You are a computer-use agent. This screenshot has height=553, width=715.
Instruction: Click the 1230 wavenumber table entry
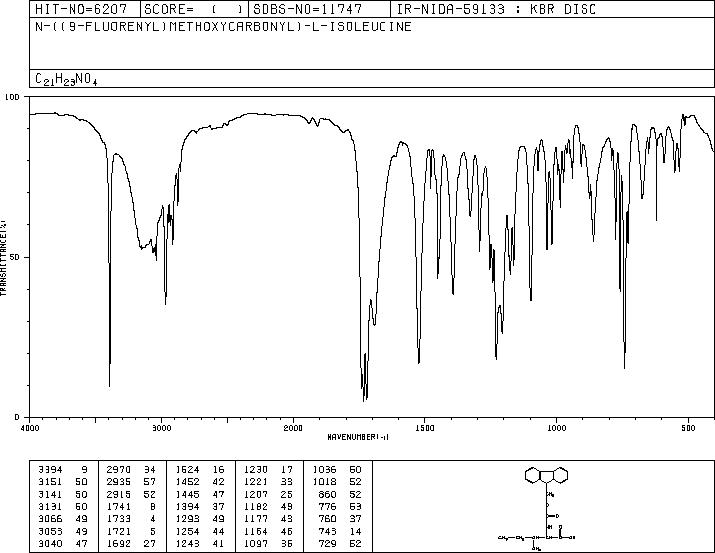[256, 469]
